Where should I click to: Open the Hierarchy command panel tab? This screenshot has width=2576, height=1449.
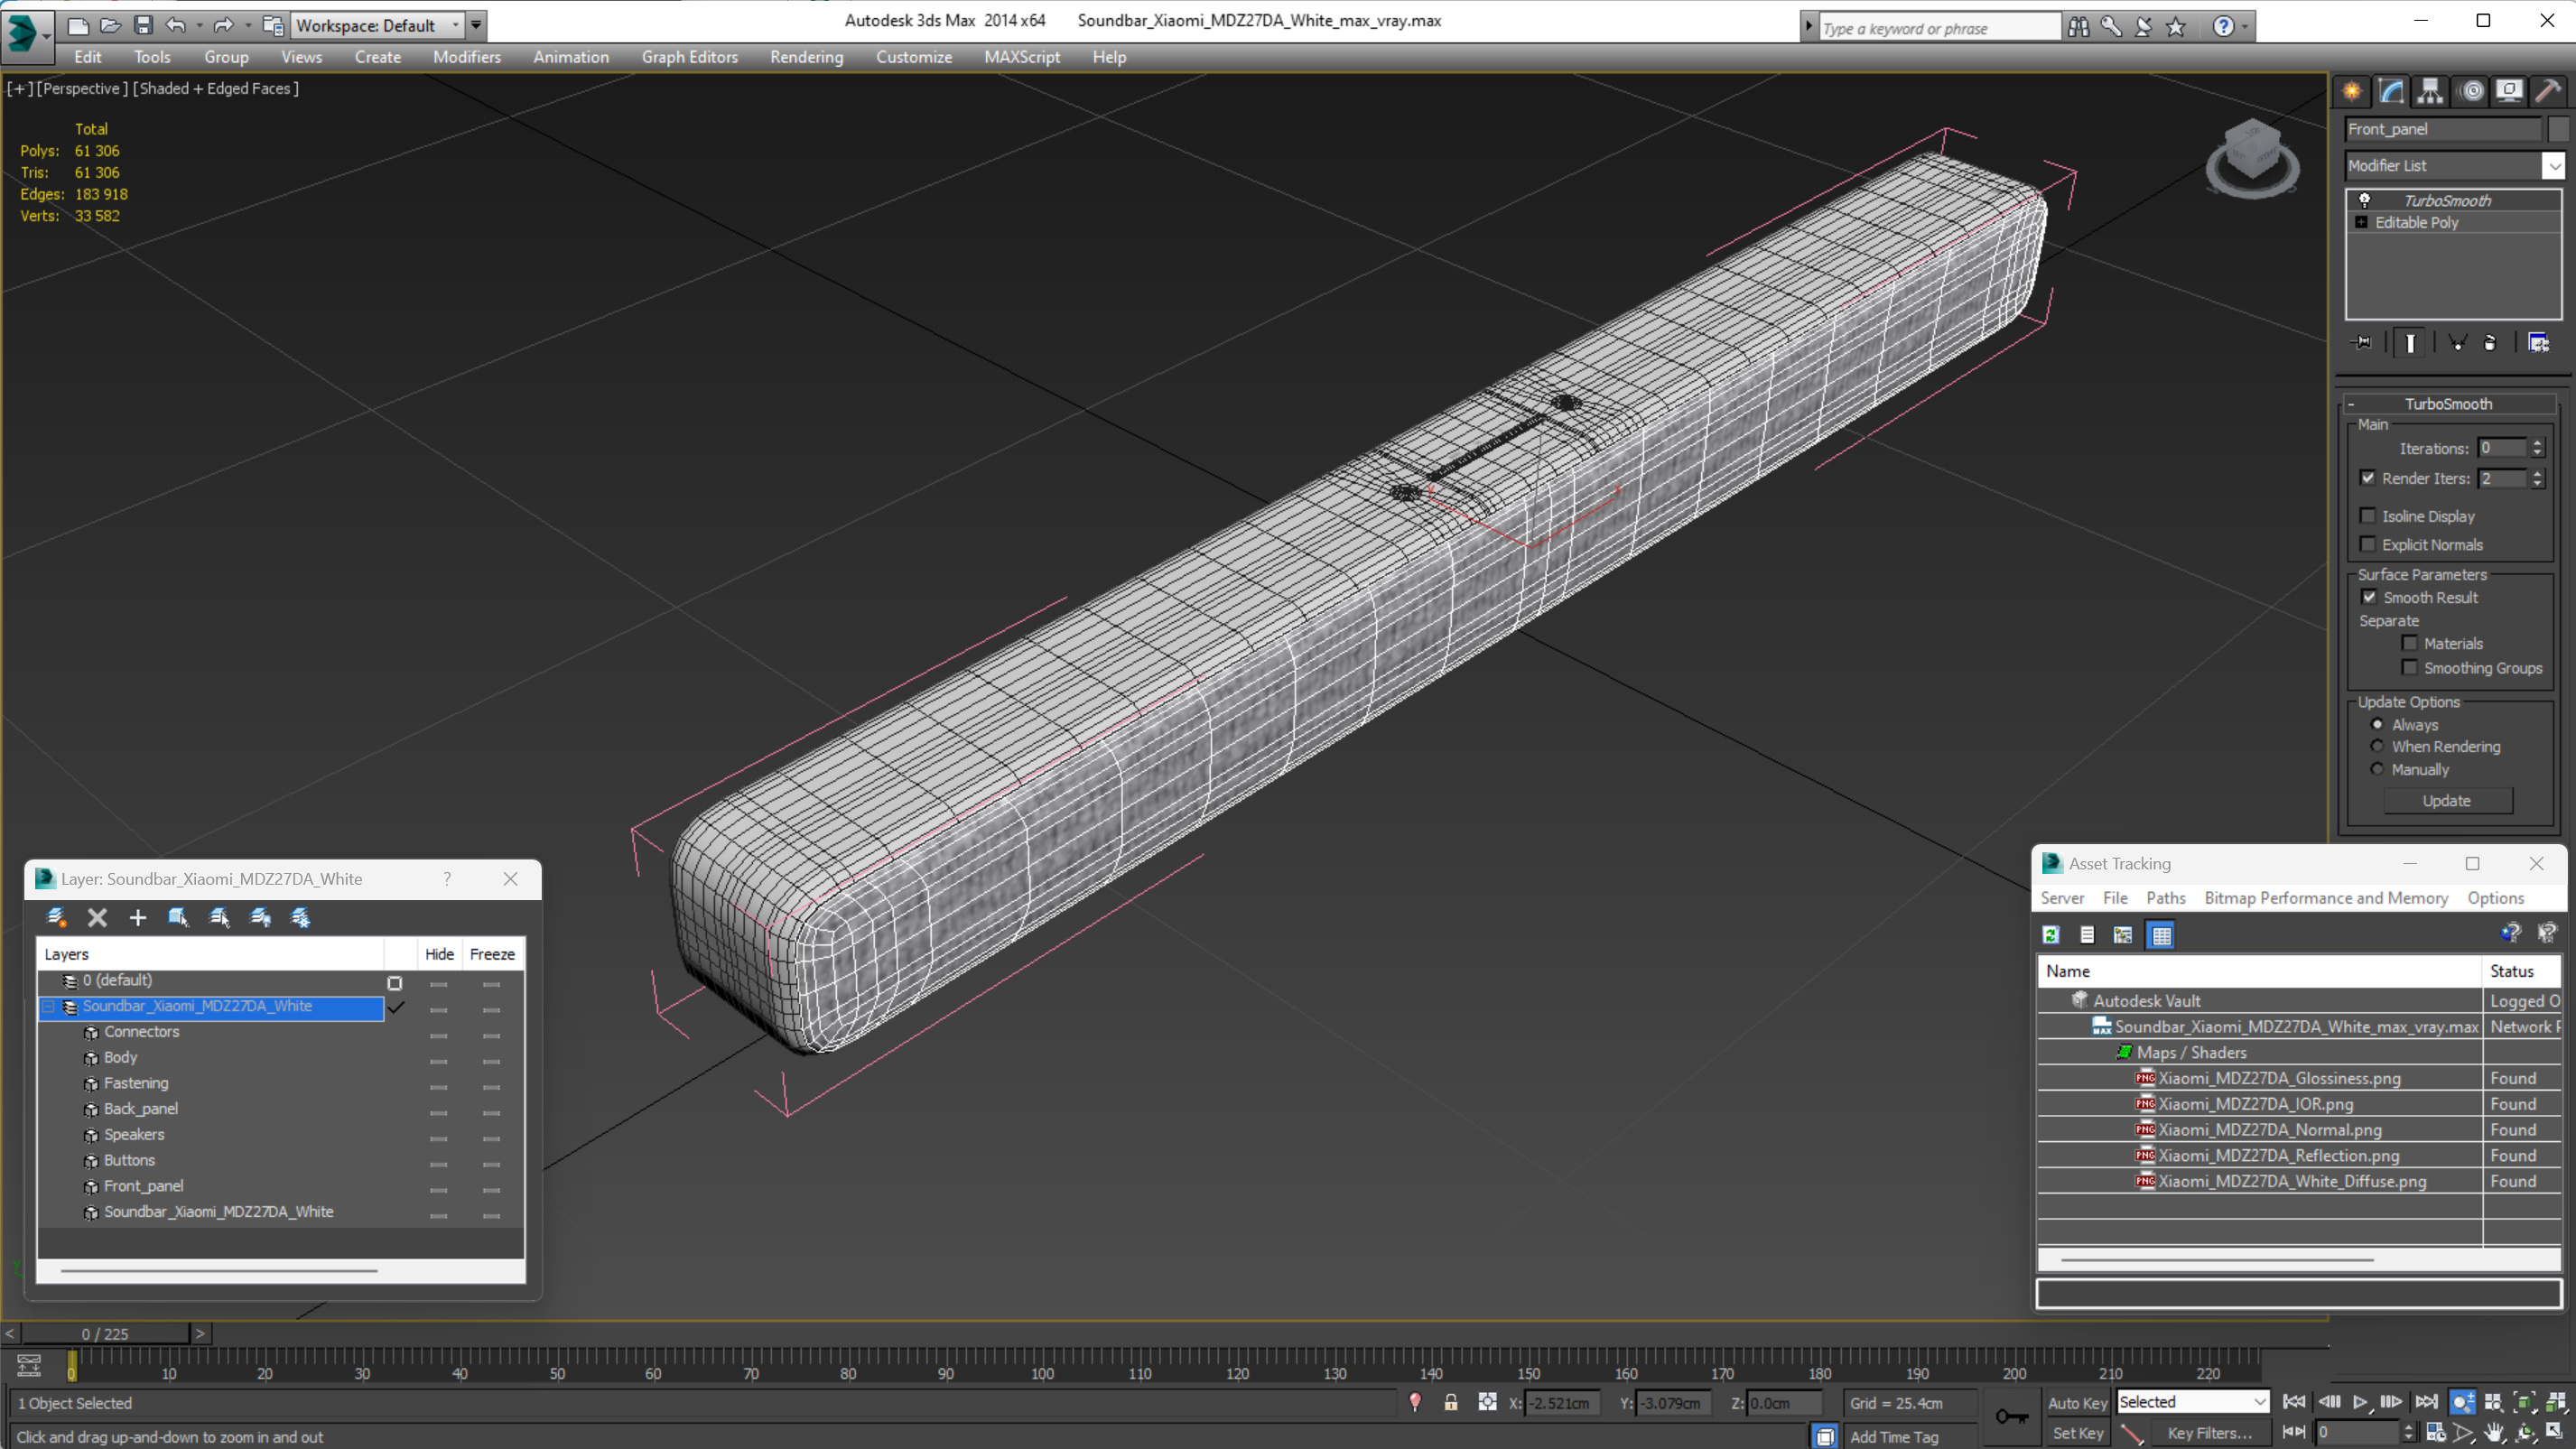pyautogui.click(x=2430, y=91)
